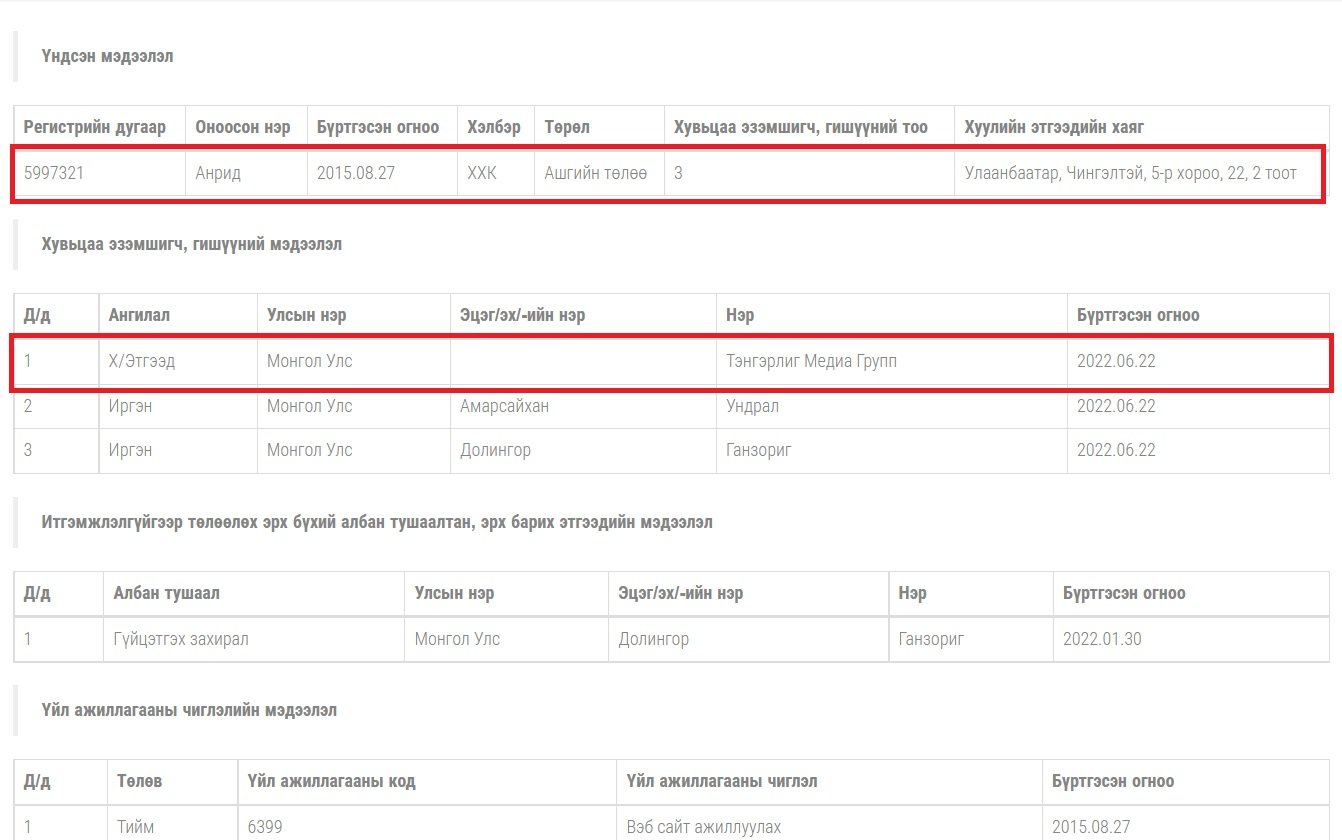
Task: Click the "ХХК" form value
Action: [x=482, y=173]
